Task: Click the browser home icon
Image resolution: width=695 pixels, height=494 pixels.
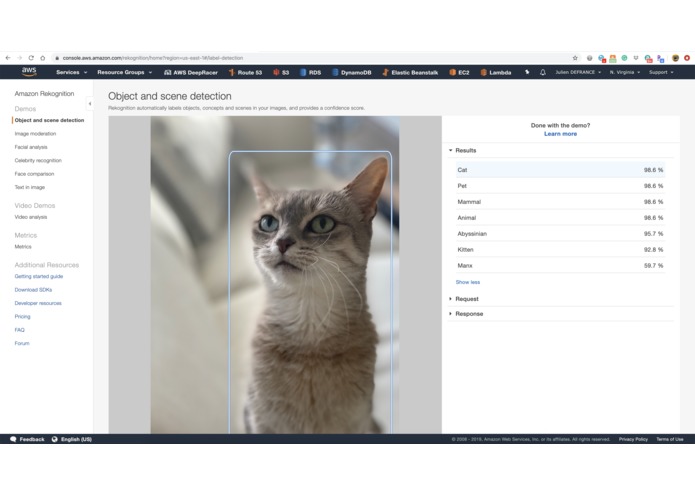Action: click(x=43, y=58)
